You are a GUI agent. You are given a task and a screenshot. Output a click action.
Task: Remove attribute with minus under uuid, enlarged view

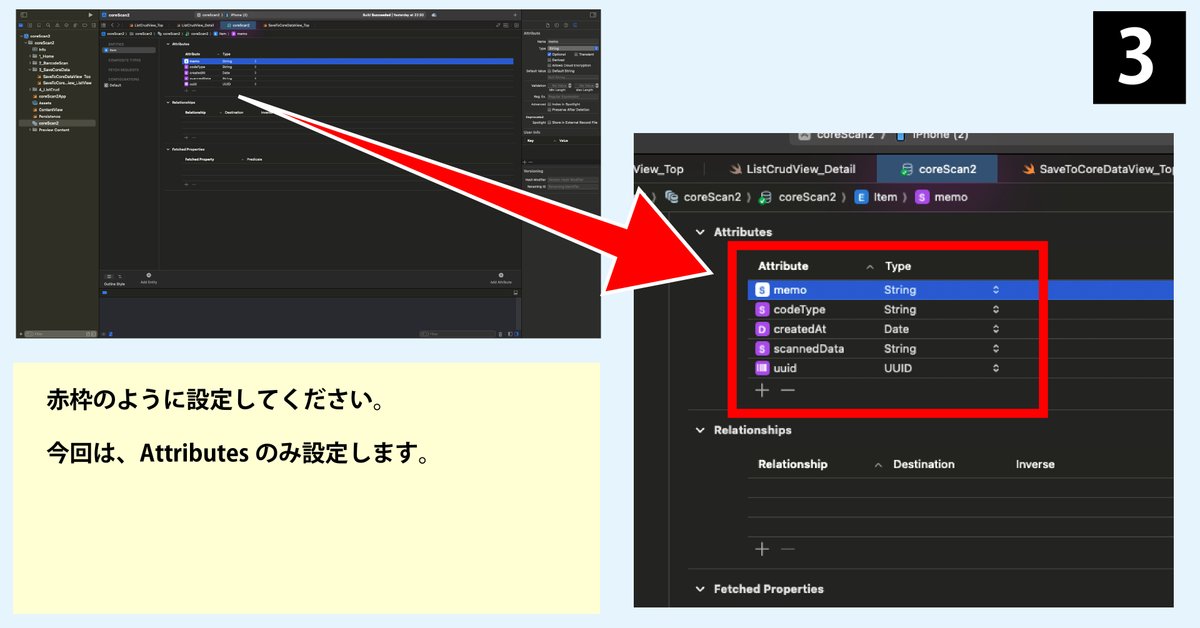[787, 390]
